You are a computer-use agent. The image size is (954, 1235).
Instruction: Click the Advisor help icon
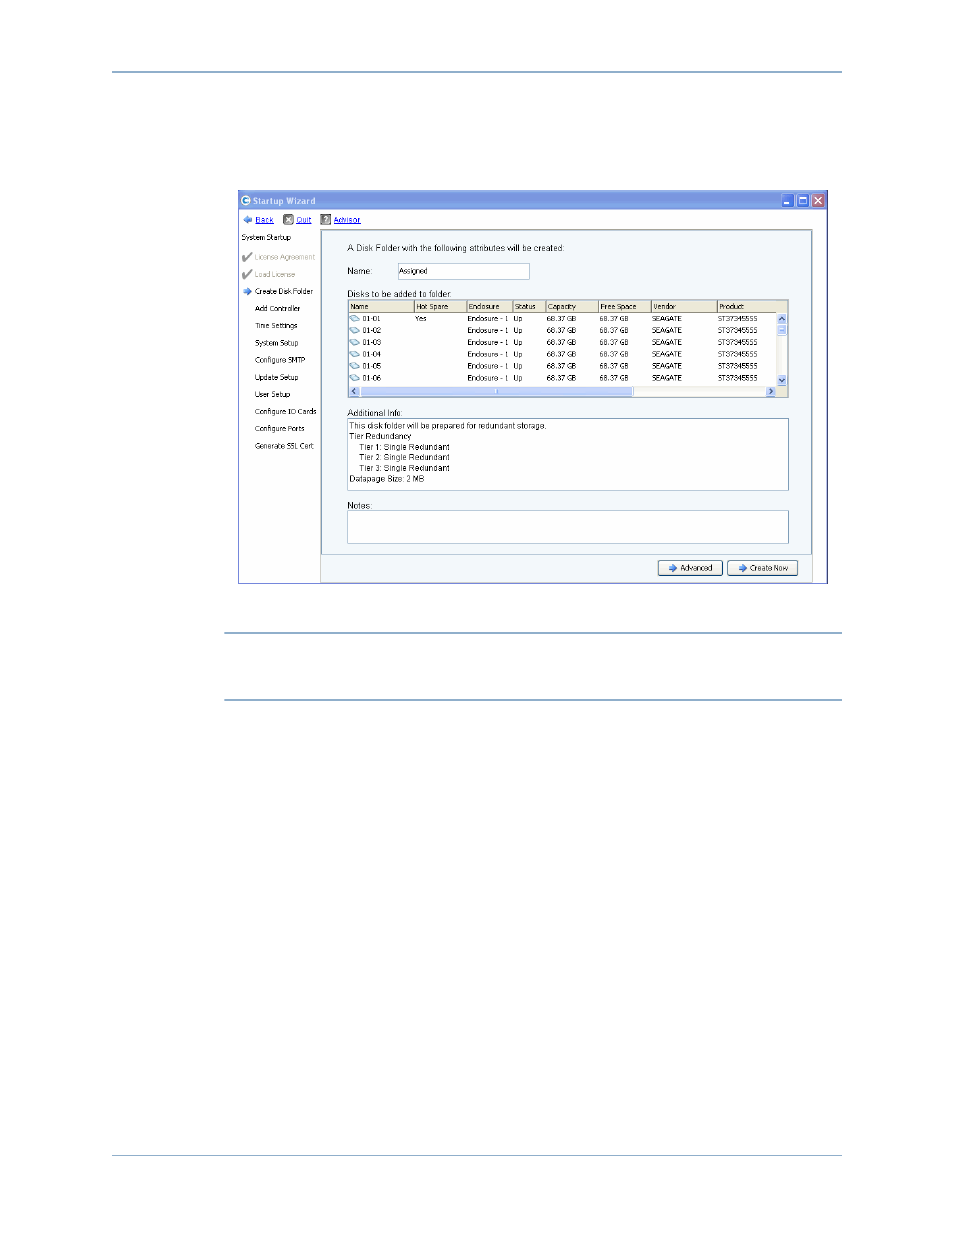click(325, 219)
